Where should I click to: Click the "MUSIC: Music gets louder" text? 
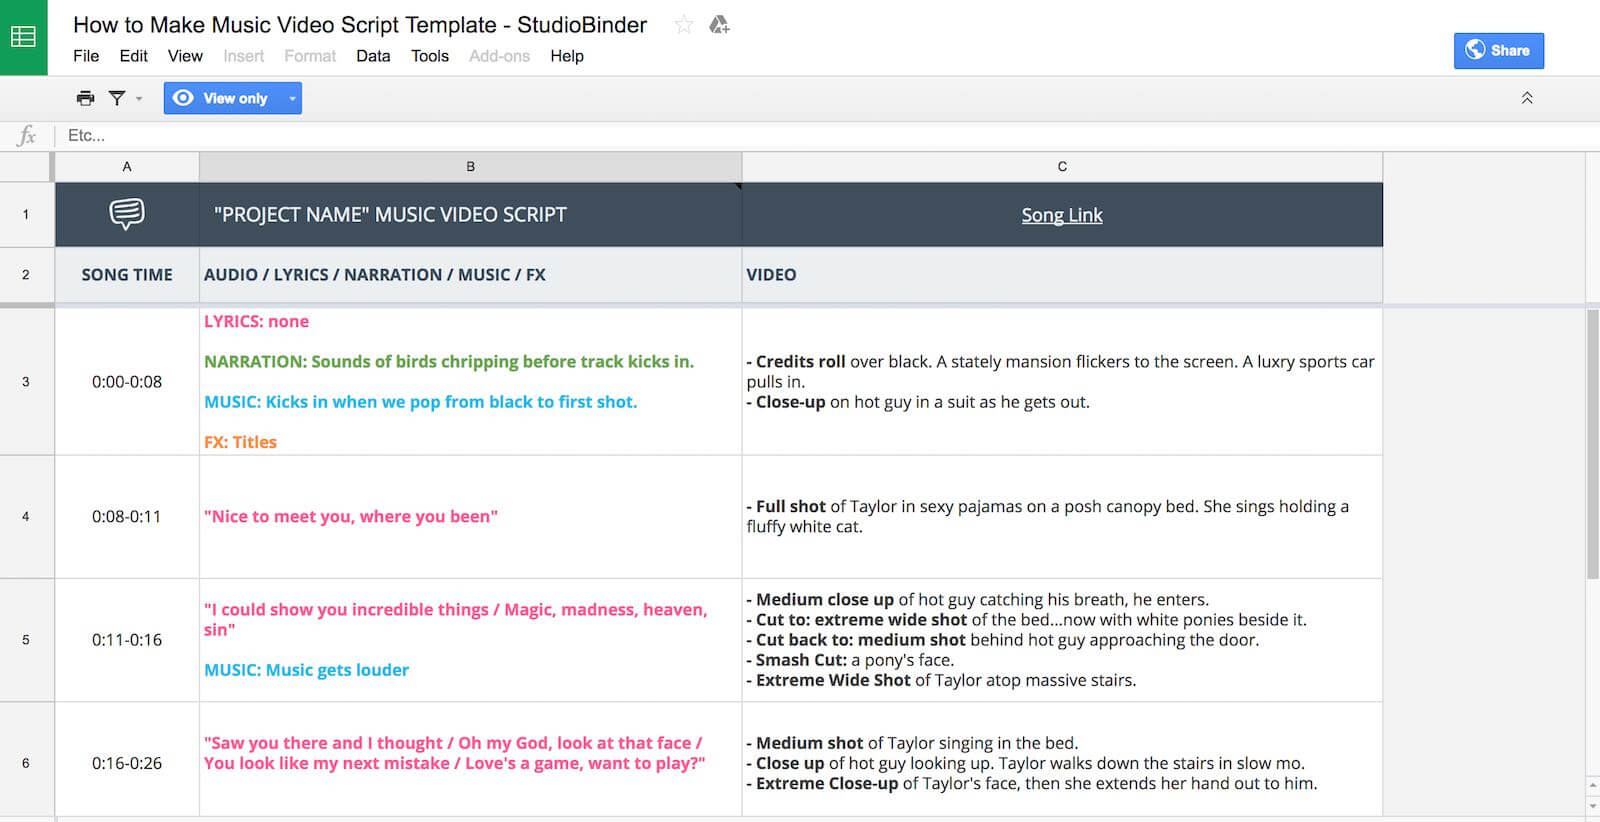[x=307, y=669]
